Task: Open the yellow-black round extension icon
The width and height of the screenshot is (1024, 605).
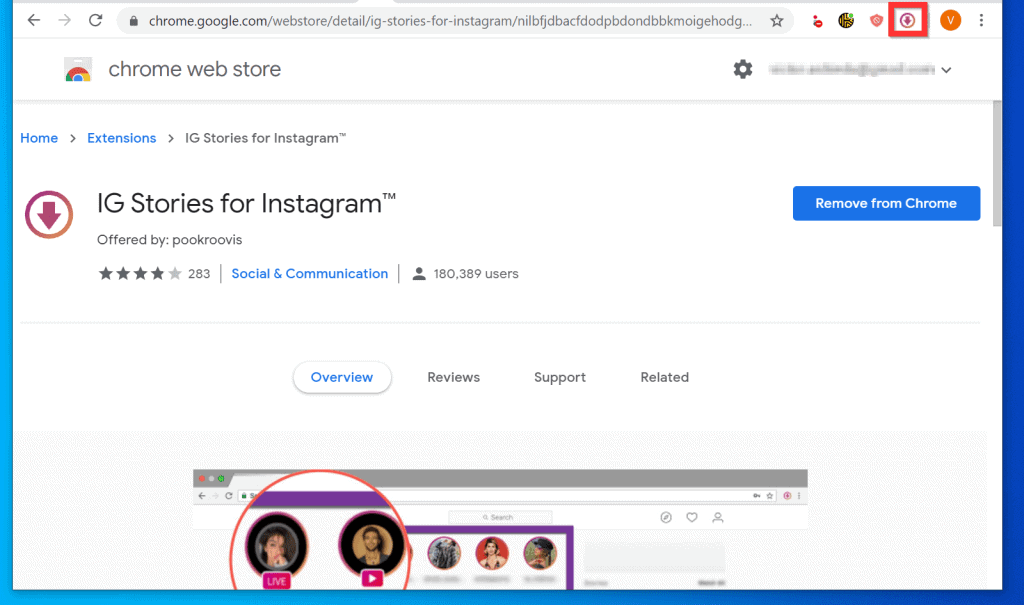Action: [846, 21]
